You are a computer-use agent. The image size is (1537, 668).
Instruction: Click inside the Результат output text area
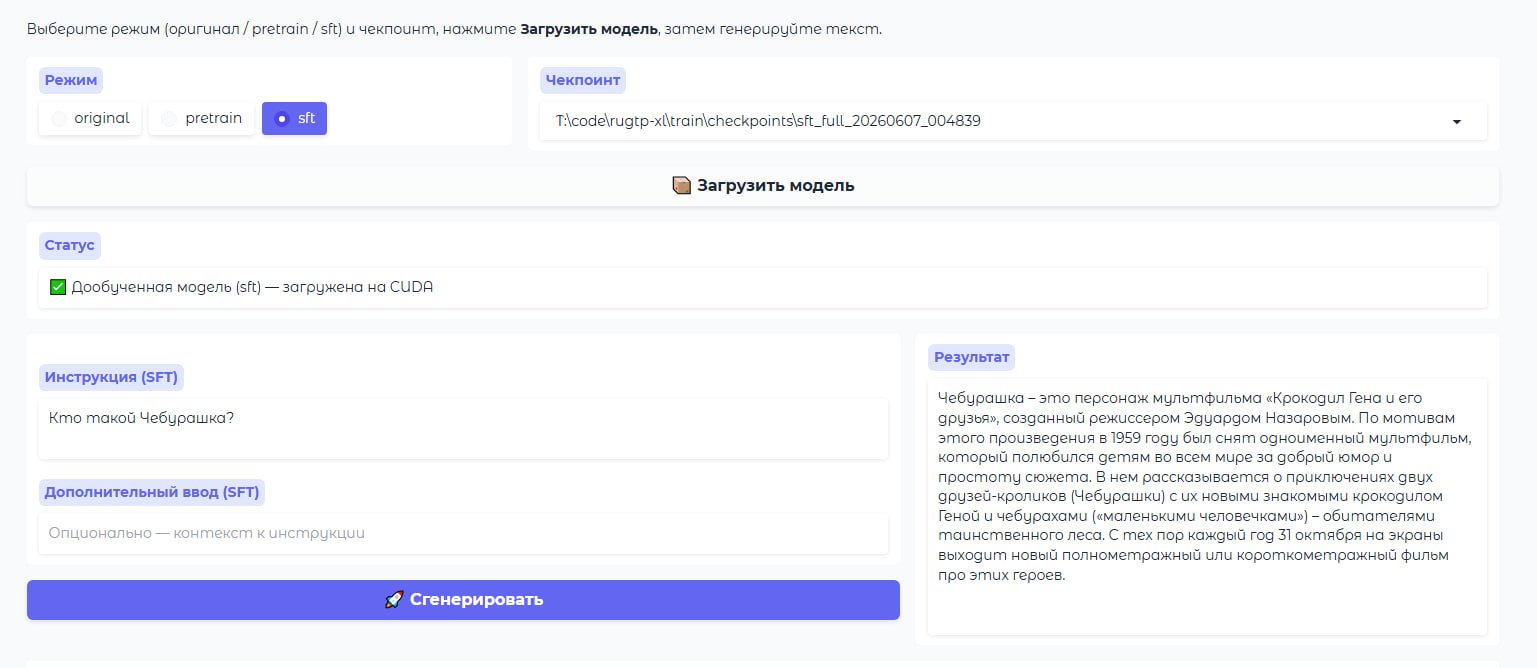(x=1207, y=506)
